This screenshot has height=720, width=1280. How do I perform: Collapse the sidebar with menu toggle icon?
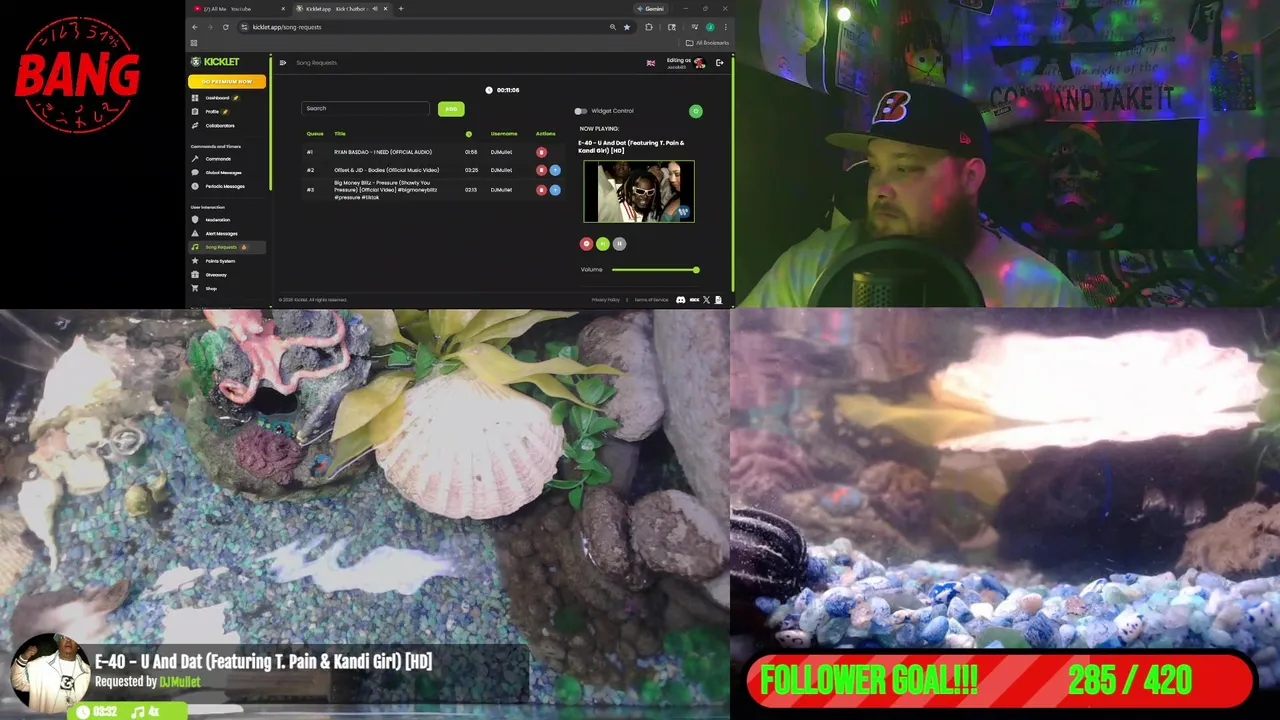tap(283, 63)
